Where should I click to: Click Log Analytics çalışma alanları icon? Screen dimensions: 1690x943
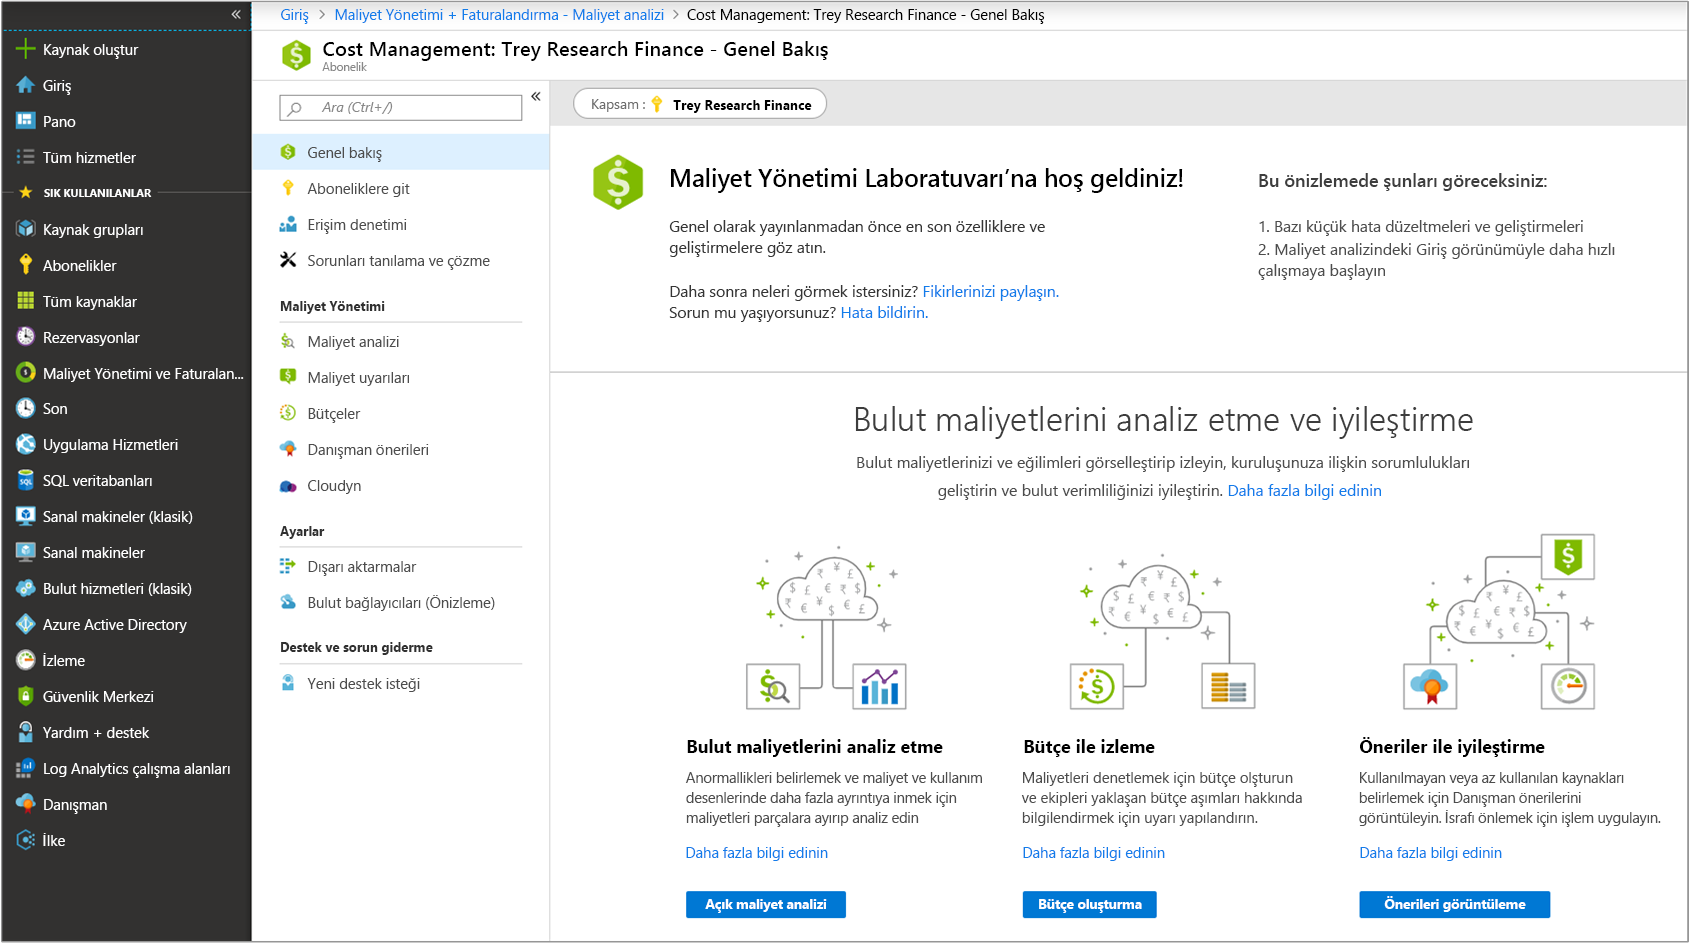(26, 768)
